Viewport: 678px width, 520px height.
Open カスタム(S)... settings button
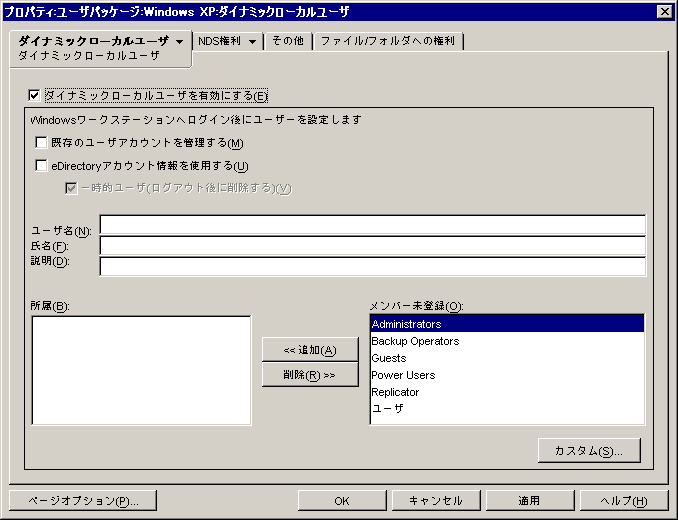coord(589,450)
